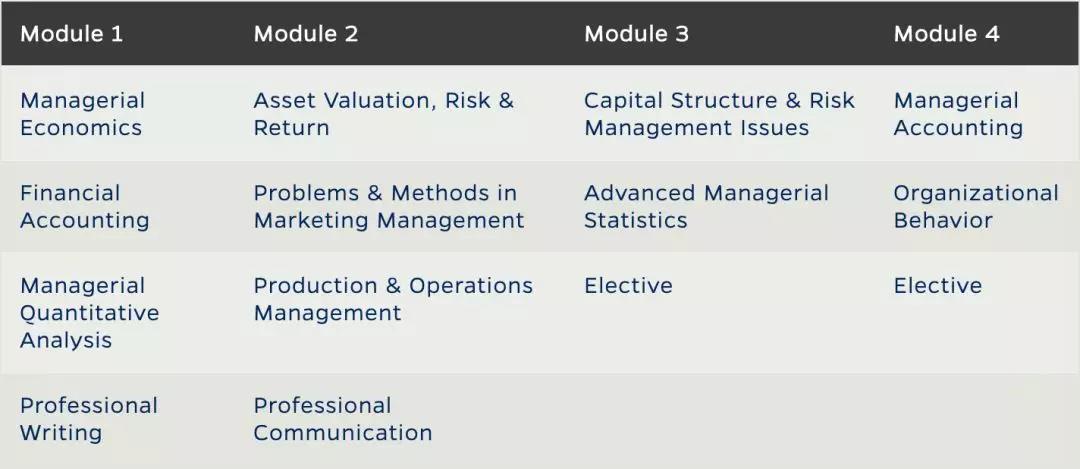Select the Module 2 column header
Viewport: 1080px width, 469px height.
(x=306, y=34)
